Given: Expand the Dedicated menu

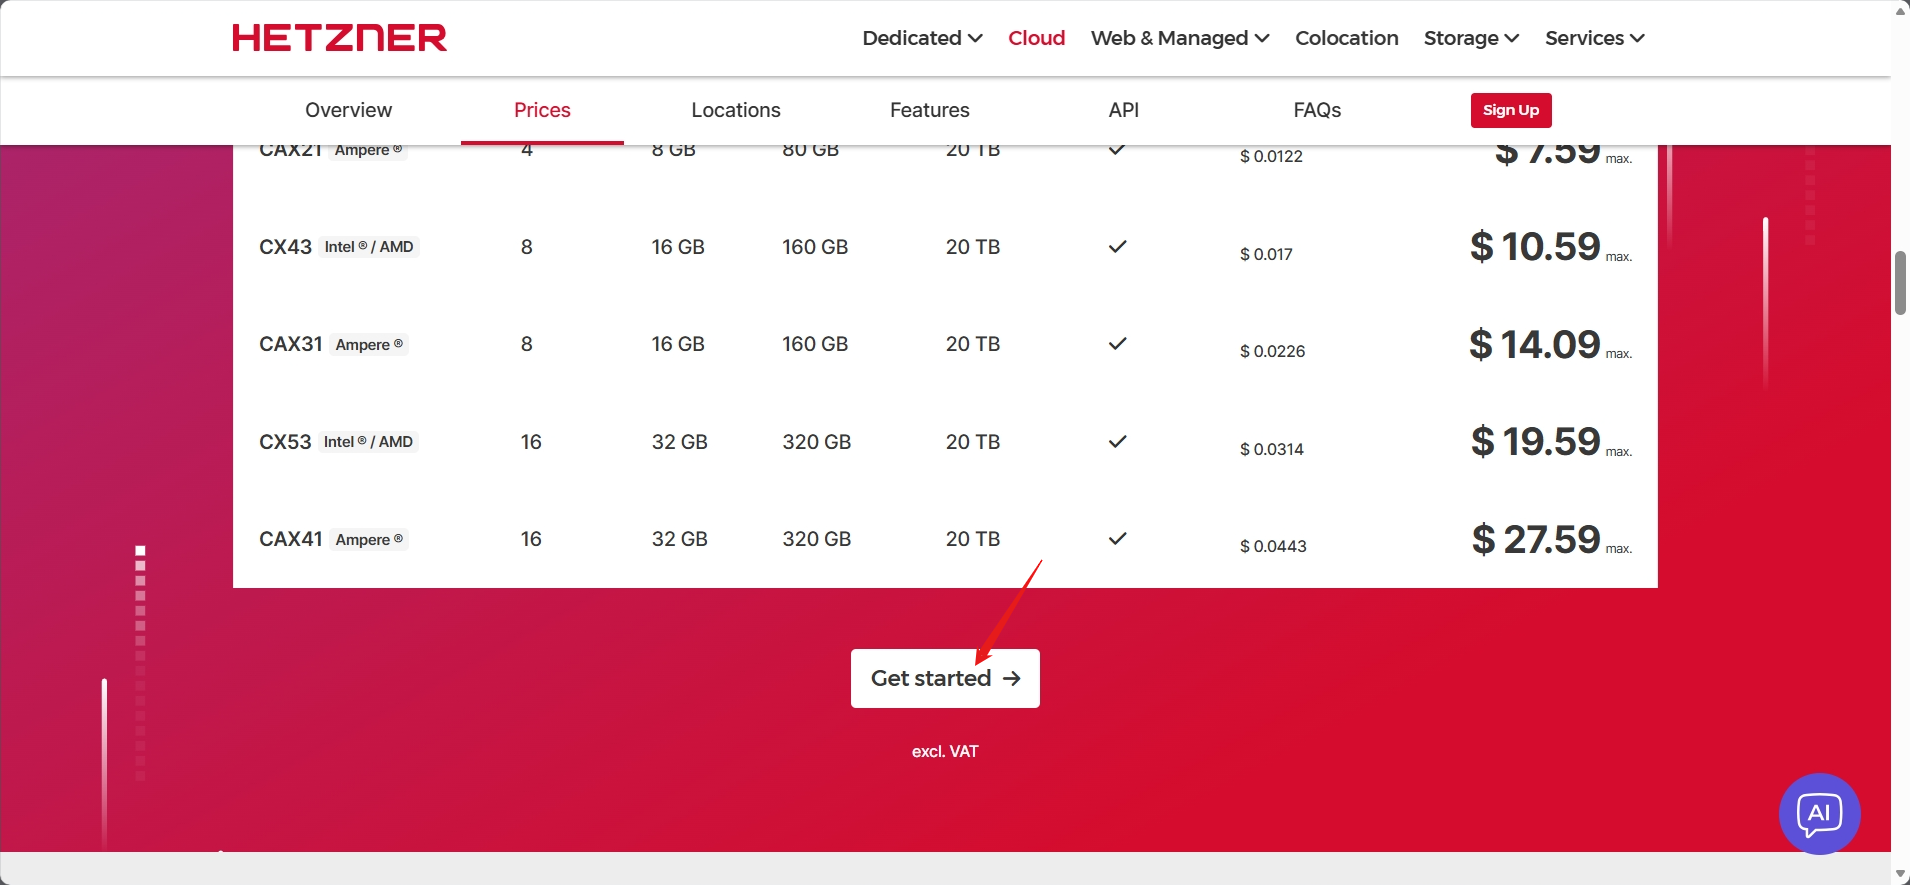Looking at the screenshot, I should pos(922,38).
